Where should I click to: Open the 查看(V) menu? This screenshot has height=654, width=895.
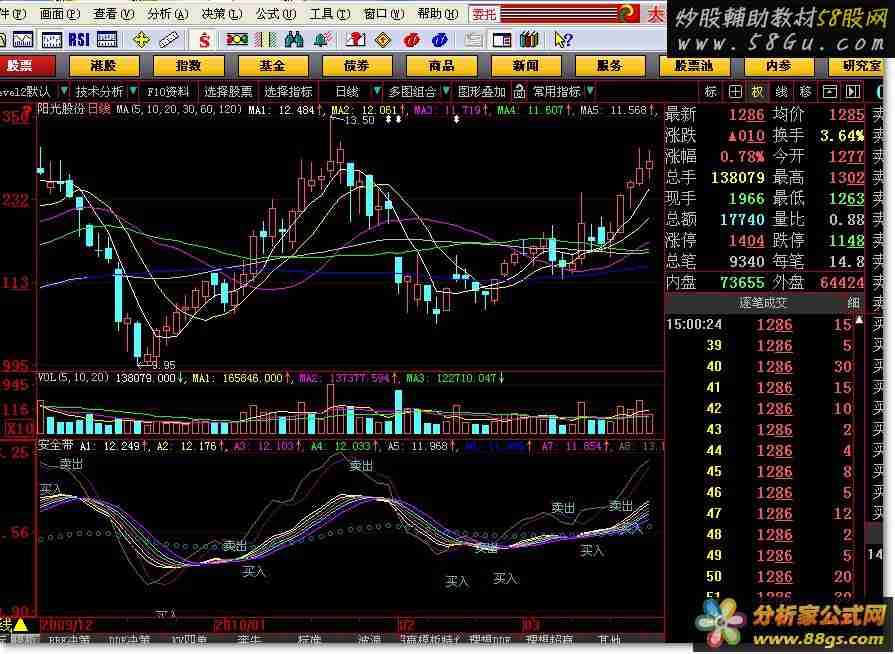114,14
